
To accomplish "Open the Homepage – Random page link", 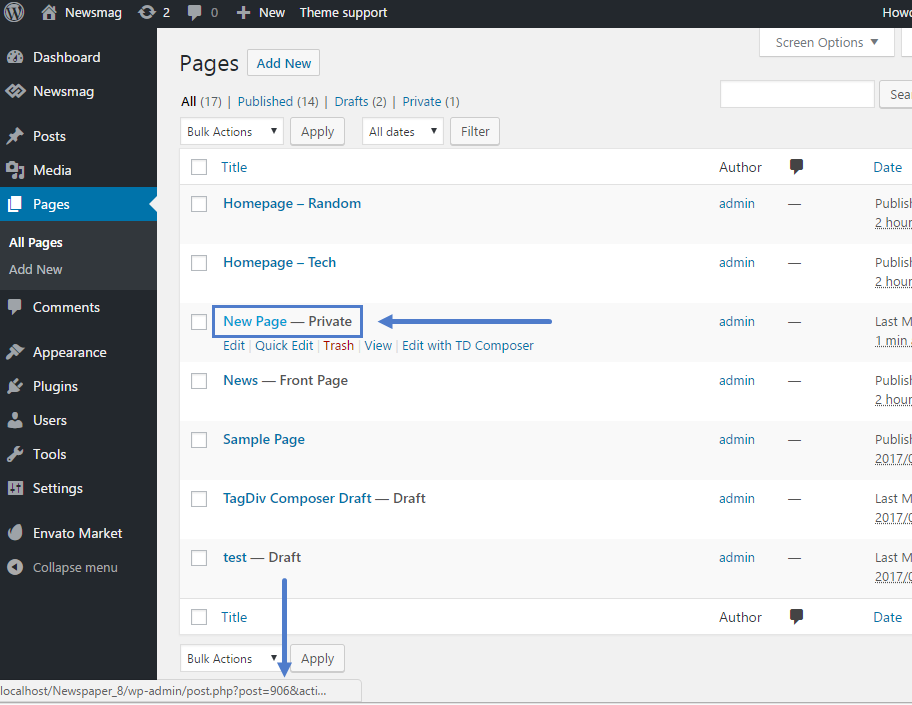I will (292, 203).
